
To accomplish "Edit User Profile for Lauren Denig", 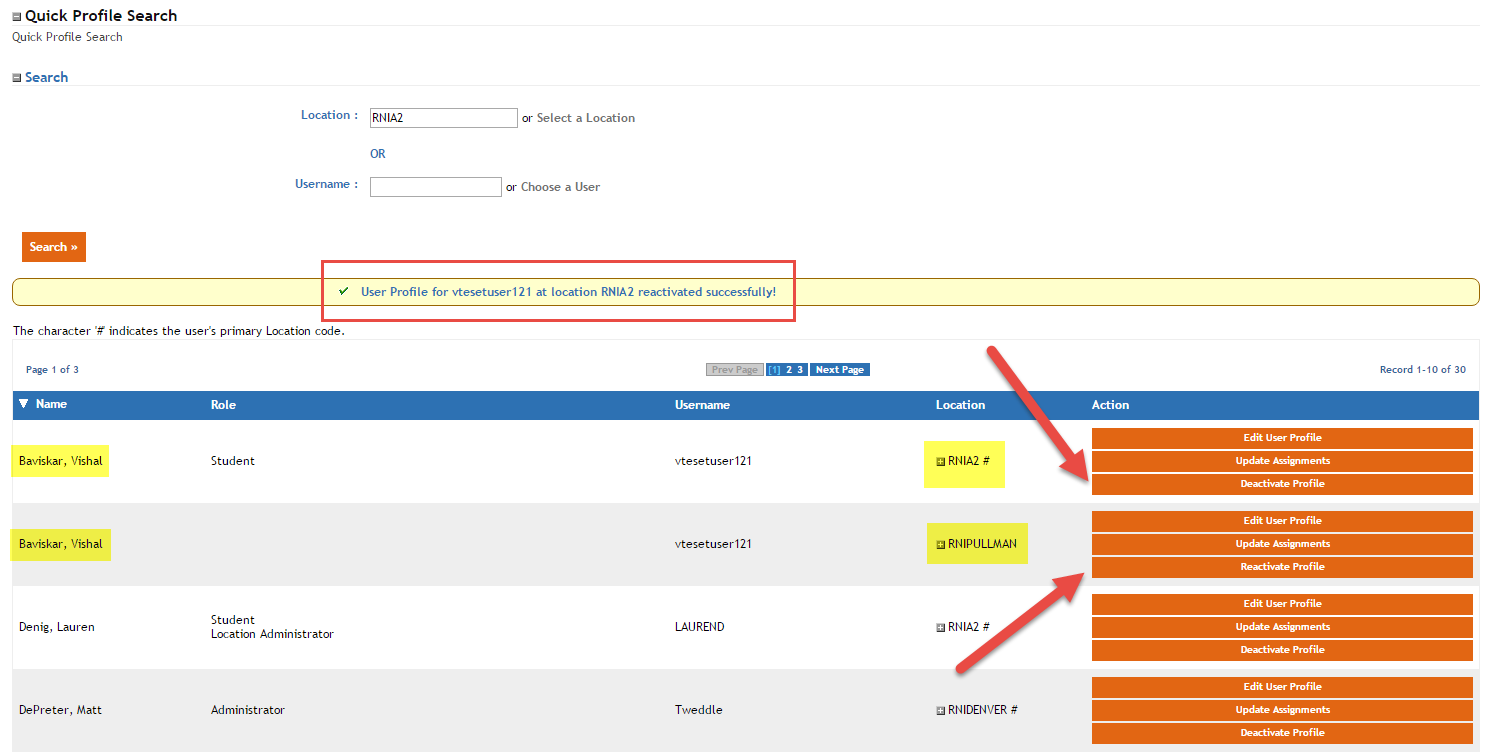I will tap(1282, 604).
